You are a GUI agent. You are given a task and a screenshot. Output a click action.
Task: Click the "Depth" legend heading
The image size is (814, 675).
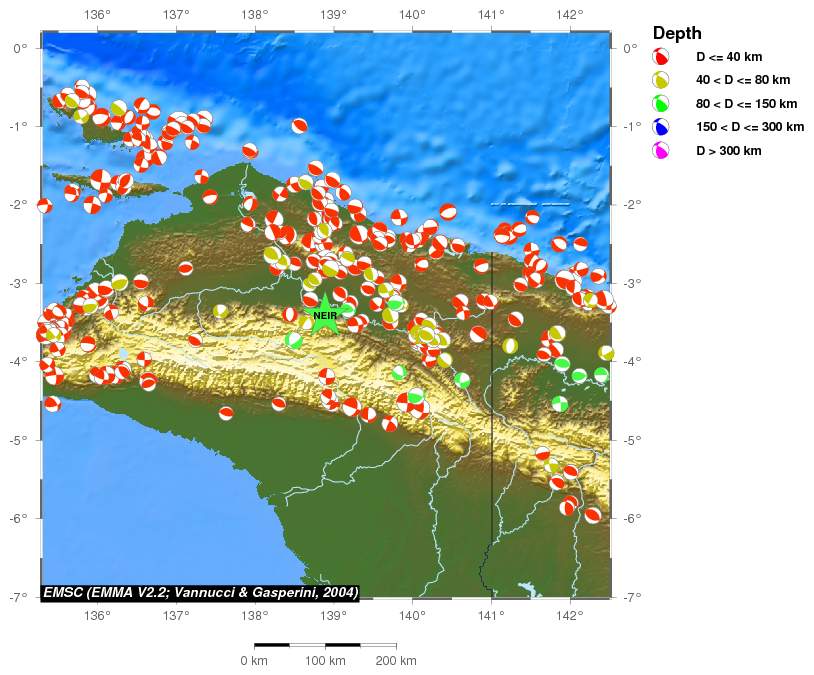[677, 33]
